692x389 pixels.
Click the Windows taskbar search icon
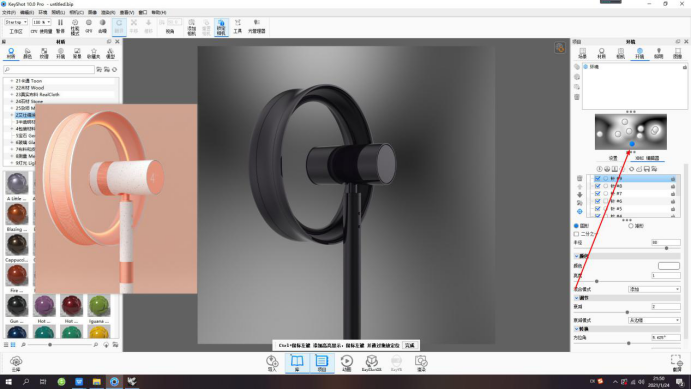point(26,381)
